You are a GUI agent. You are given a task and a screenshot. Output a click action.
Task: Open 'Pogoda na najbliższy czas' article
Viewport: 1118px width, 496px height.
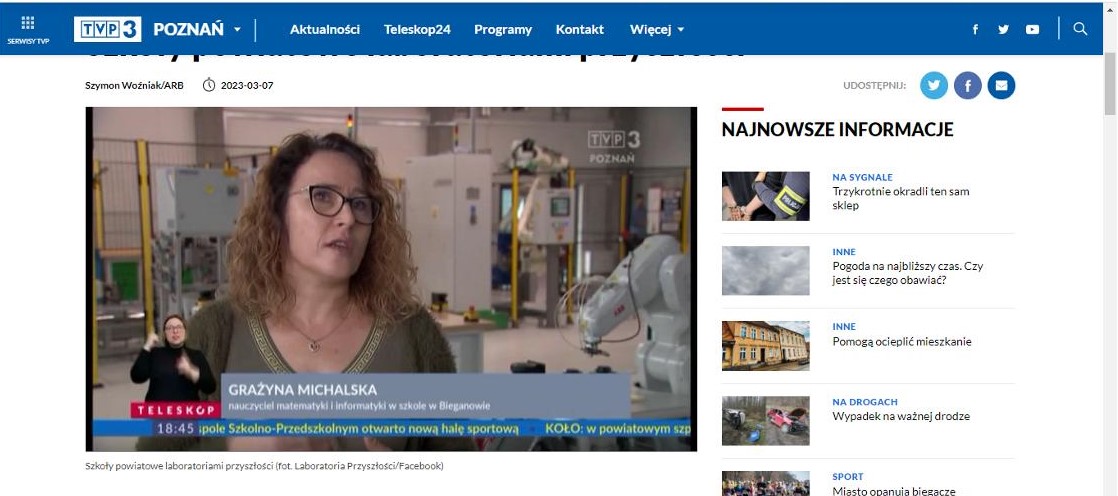tap(908, 273)
